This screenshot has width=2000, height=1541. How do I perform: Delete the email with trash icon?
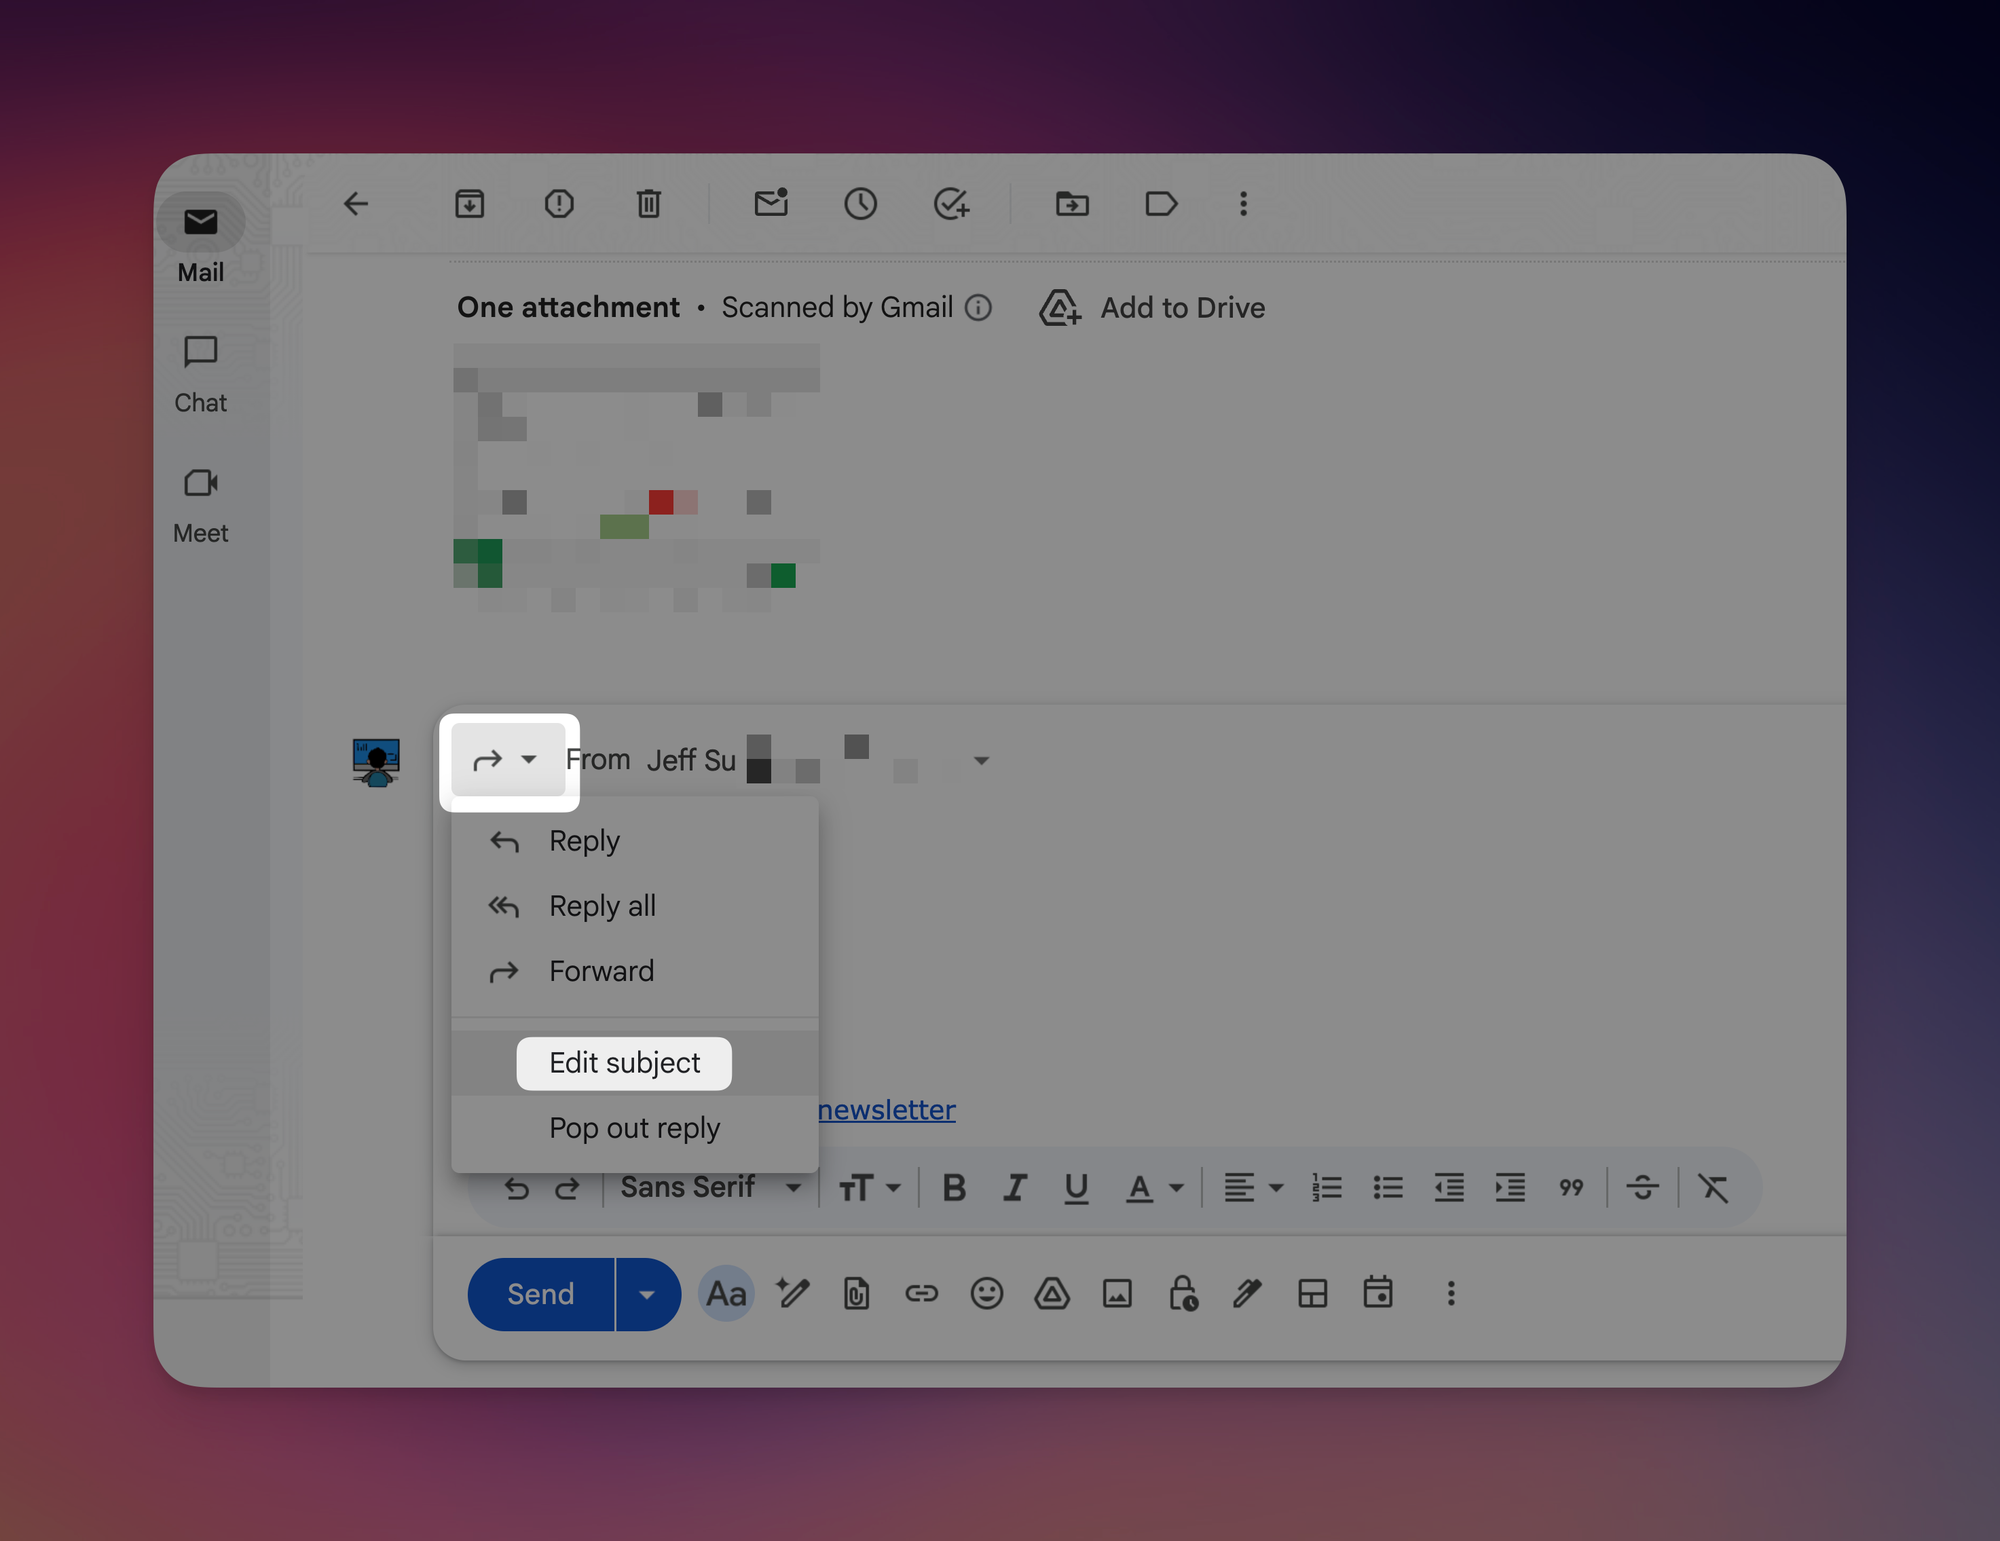pyautogui.click(x=648, y=204)
